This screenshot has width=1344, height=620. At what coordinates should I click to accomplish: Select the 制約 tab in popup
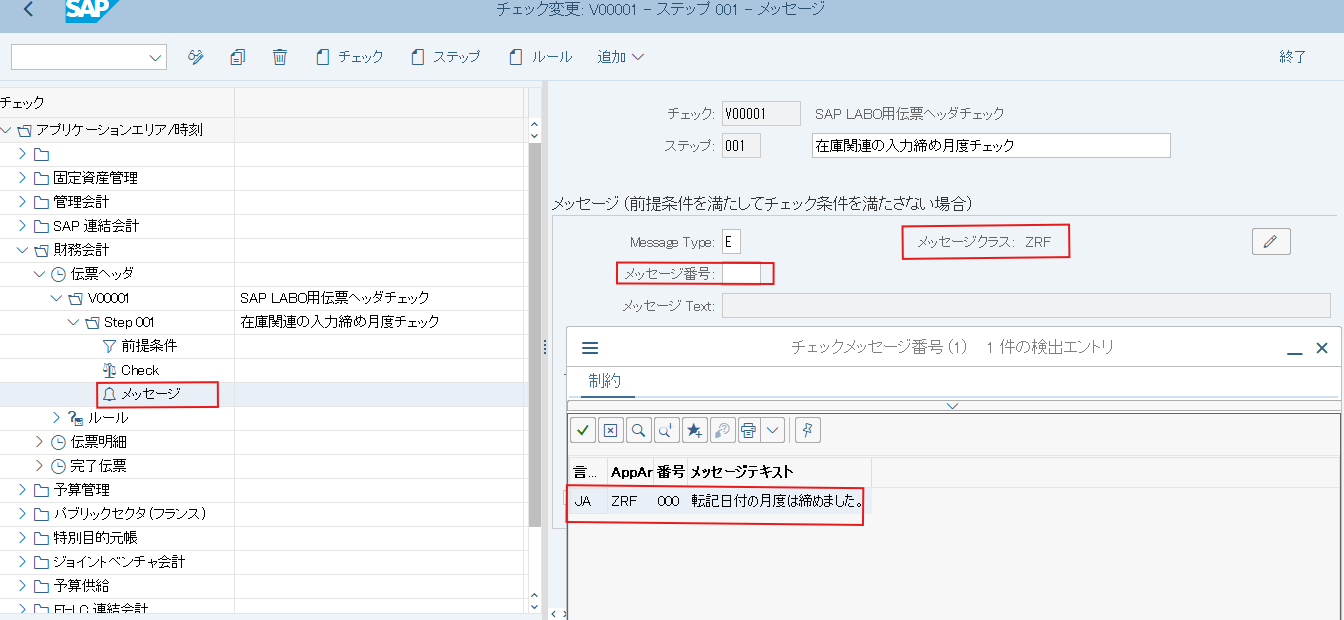(x=605, y=380)
